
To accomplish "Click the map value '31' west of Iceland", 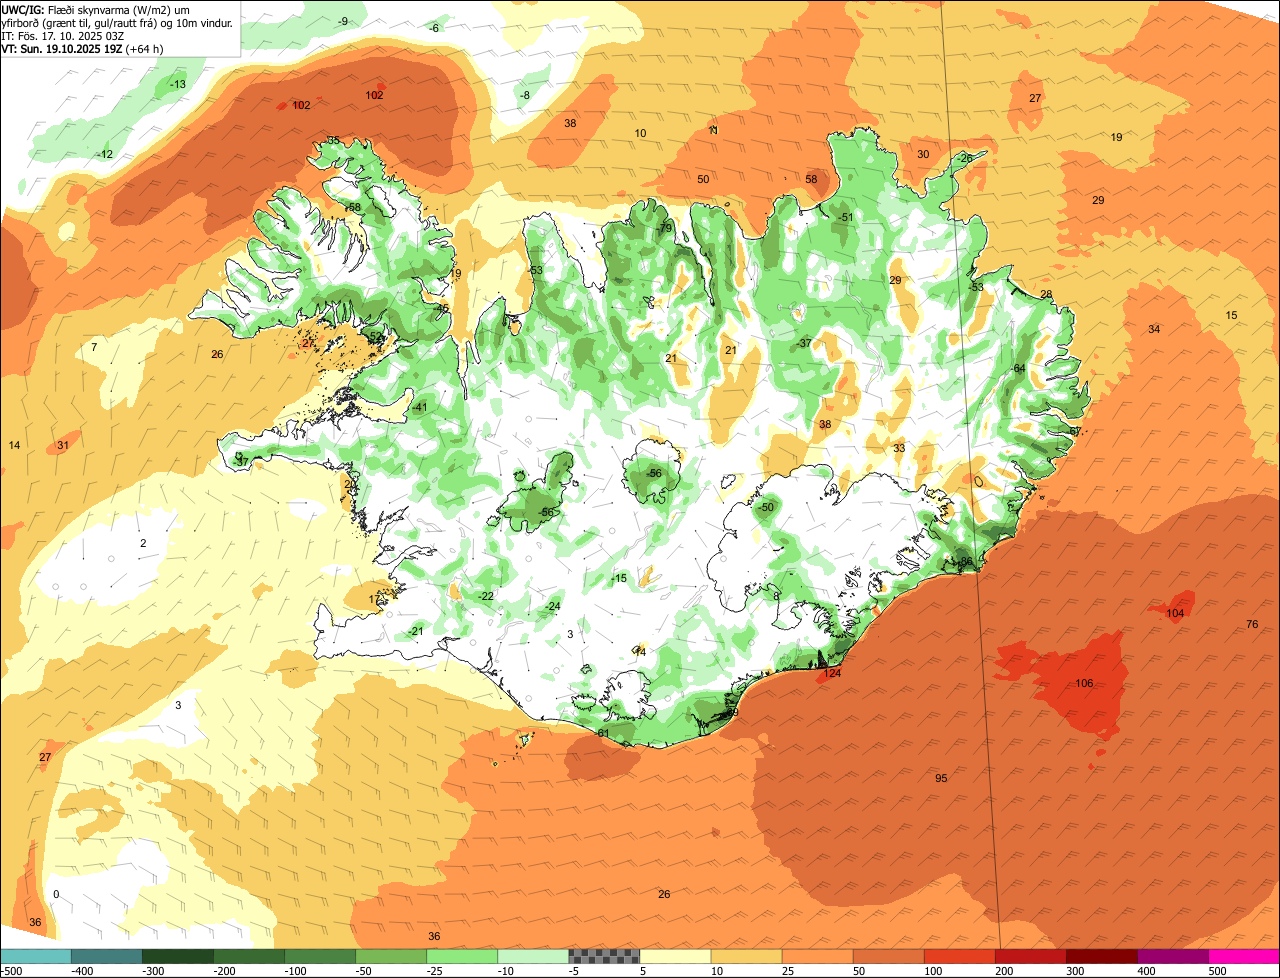I will [x=63, y=445].
